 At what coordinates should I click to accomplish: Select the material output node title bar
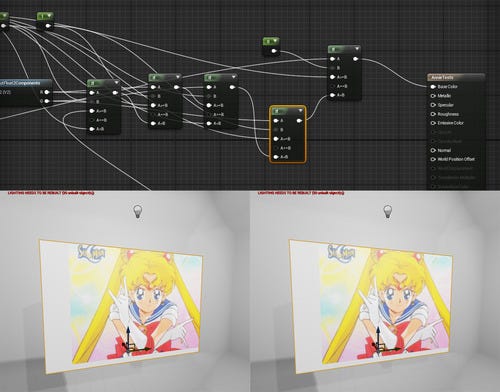click(456, 77)
